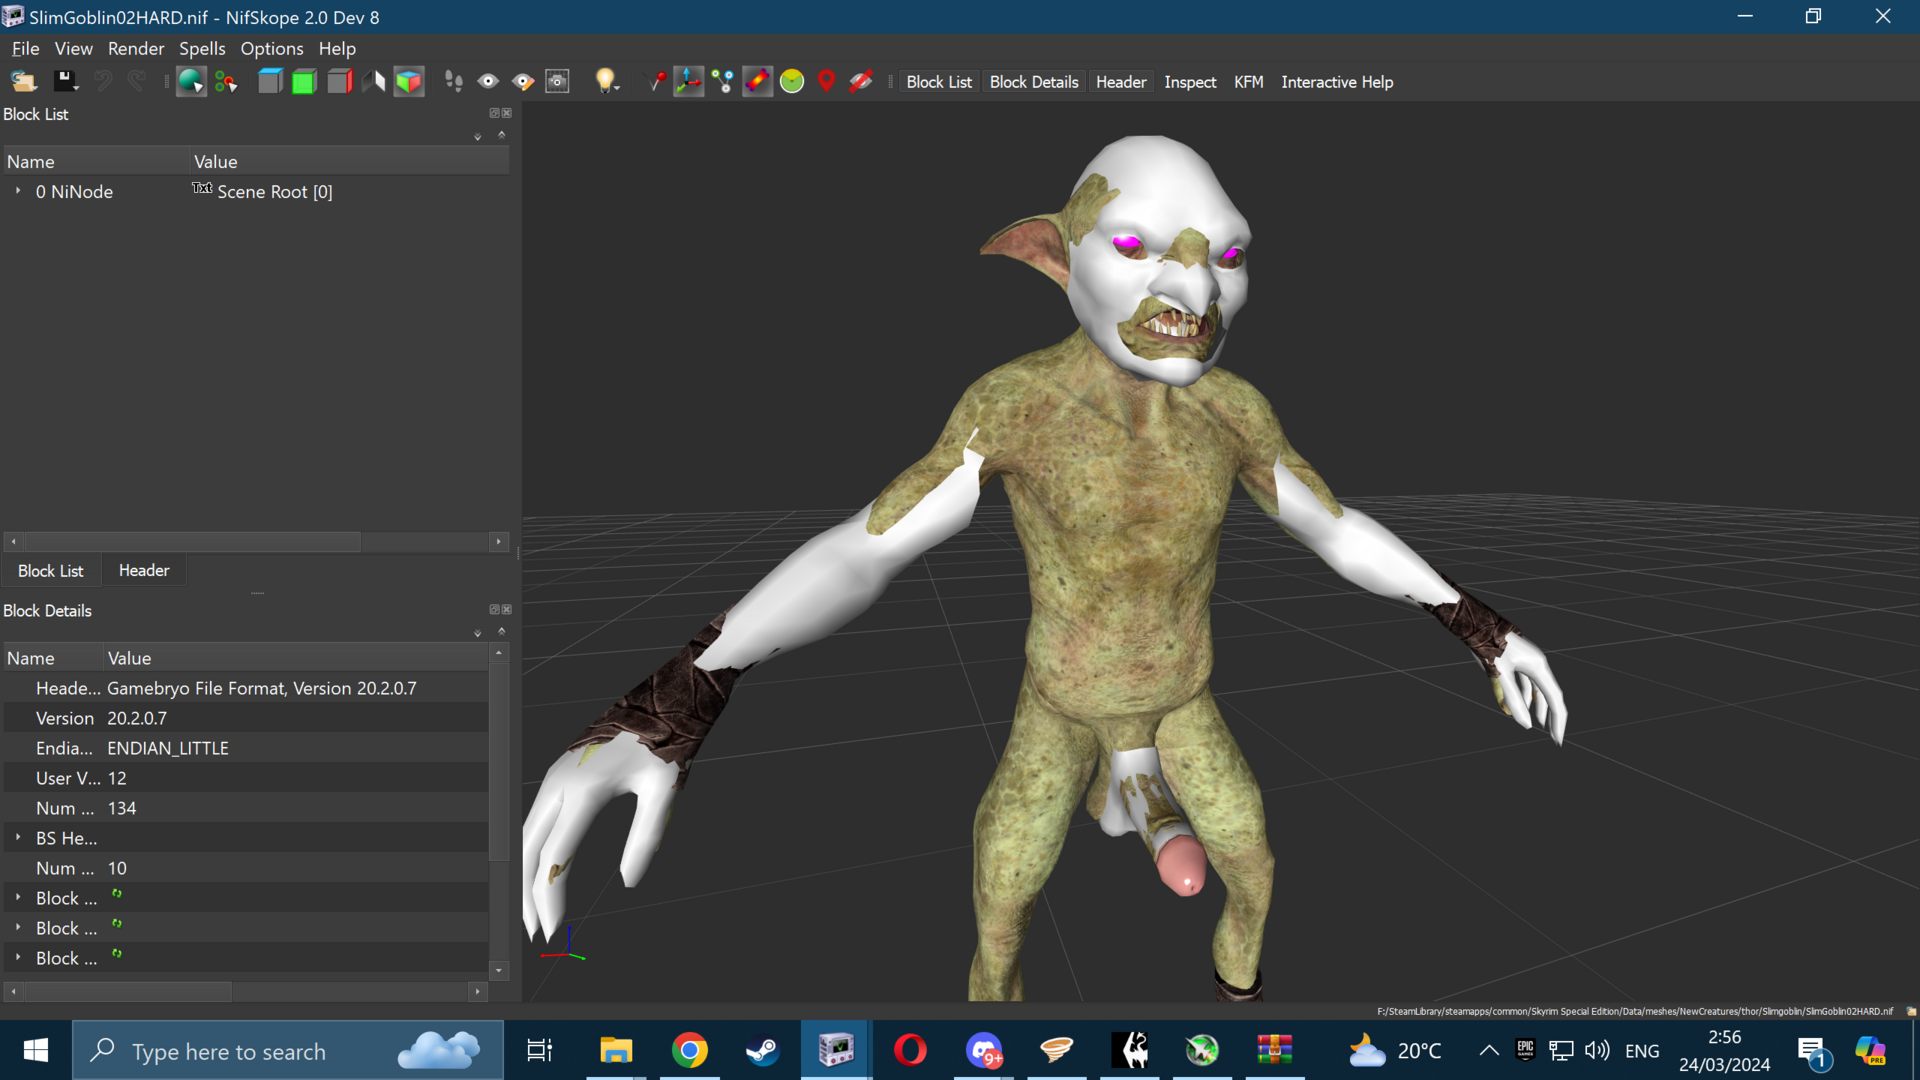Toggle Show Nodes icon in toolbar

723,82
